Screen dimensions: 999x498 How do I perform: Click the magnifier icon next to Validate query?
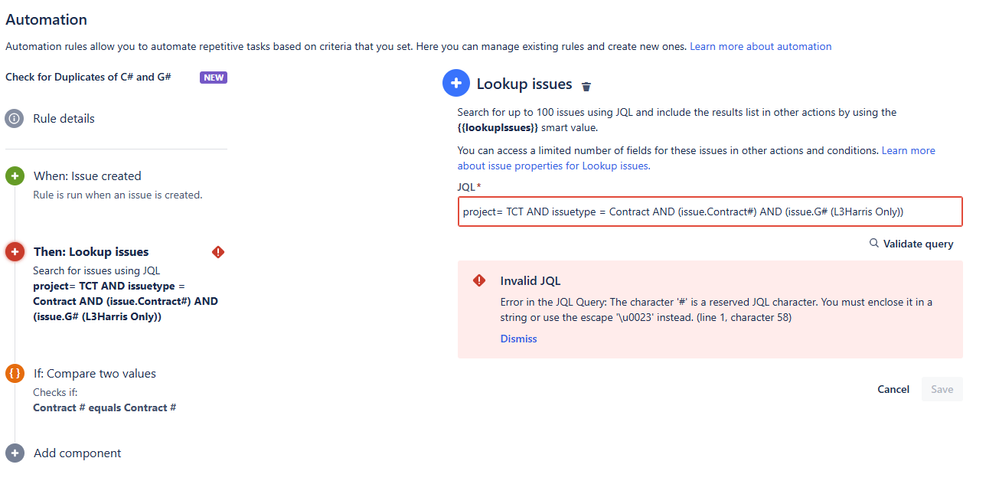pos(874,243)
